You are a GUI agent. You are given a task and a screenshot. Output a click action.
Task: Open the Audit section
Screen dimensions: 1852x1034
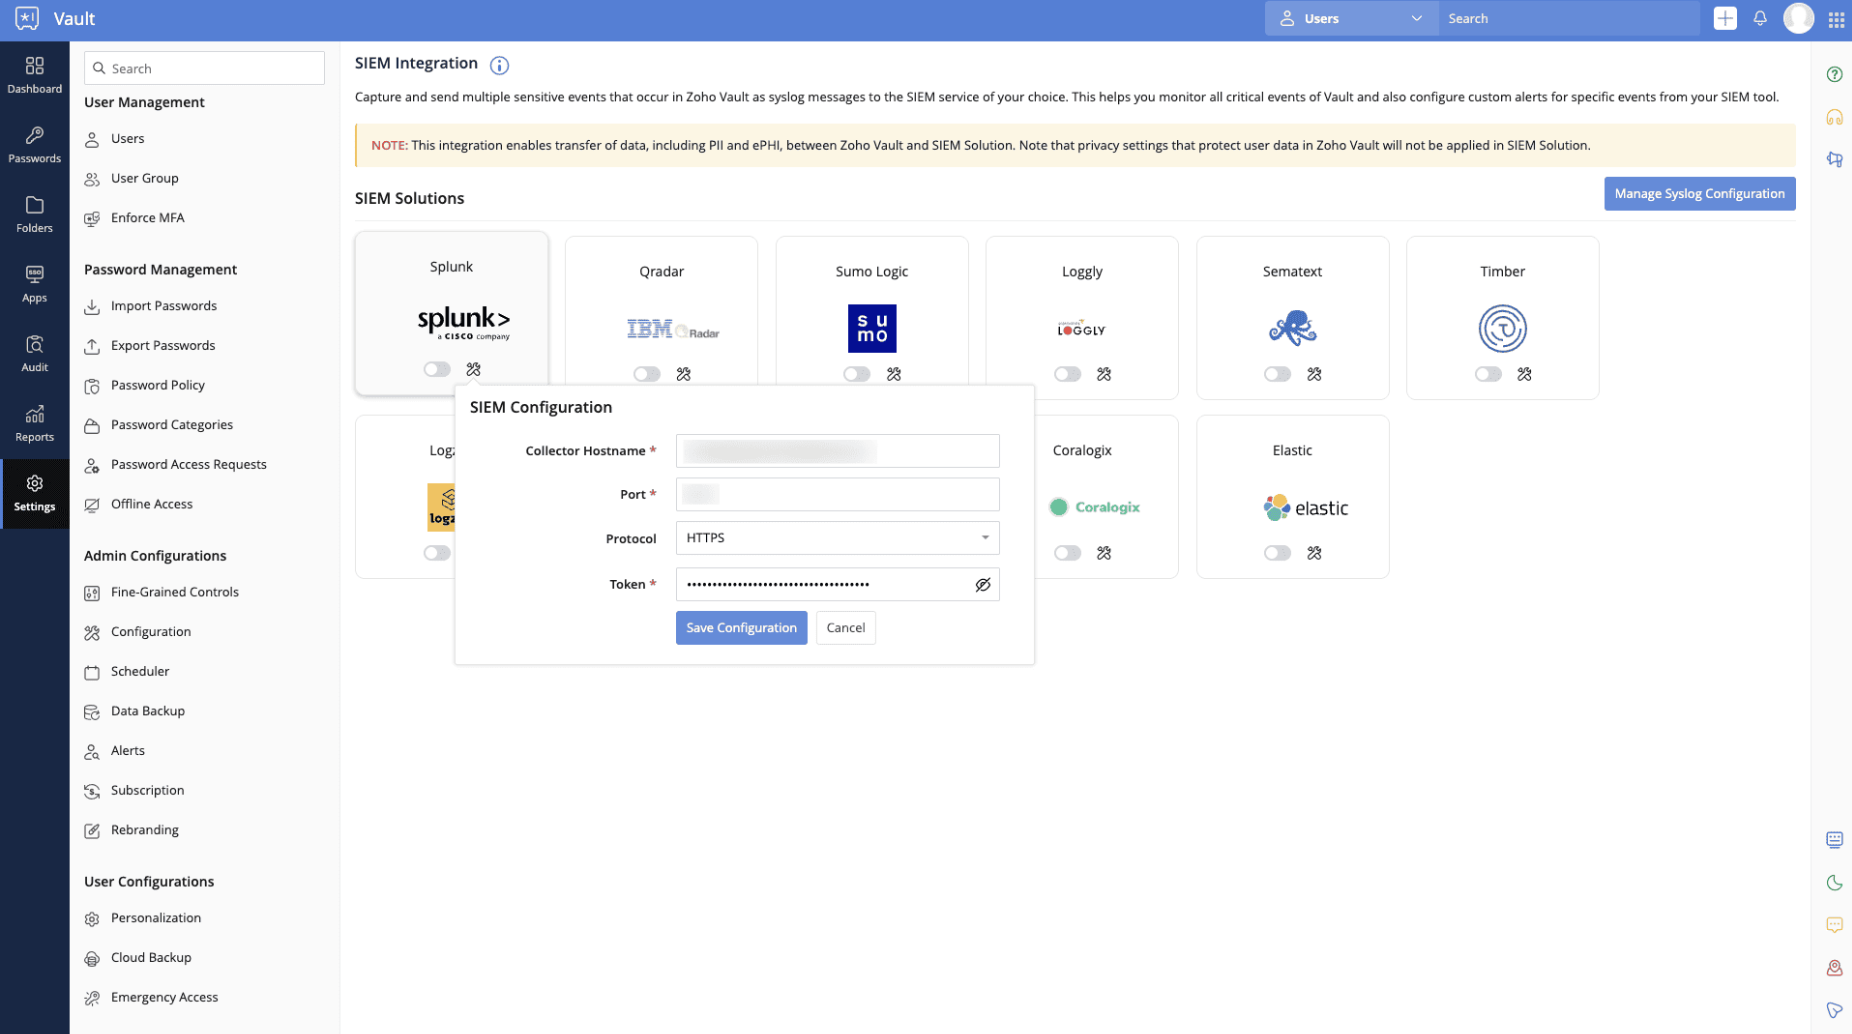pyautogui.click(x=34, y=354)
